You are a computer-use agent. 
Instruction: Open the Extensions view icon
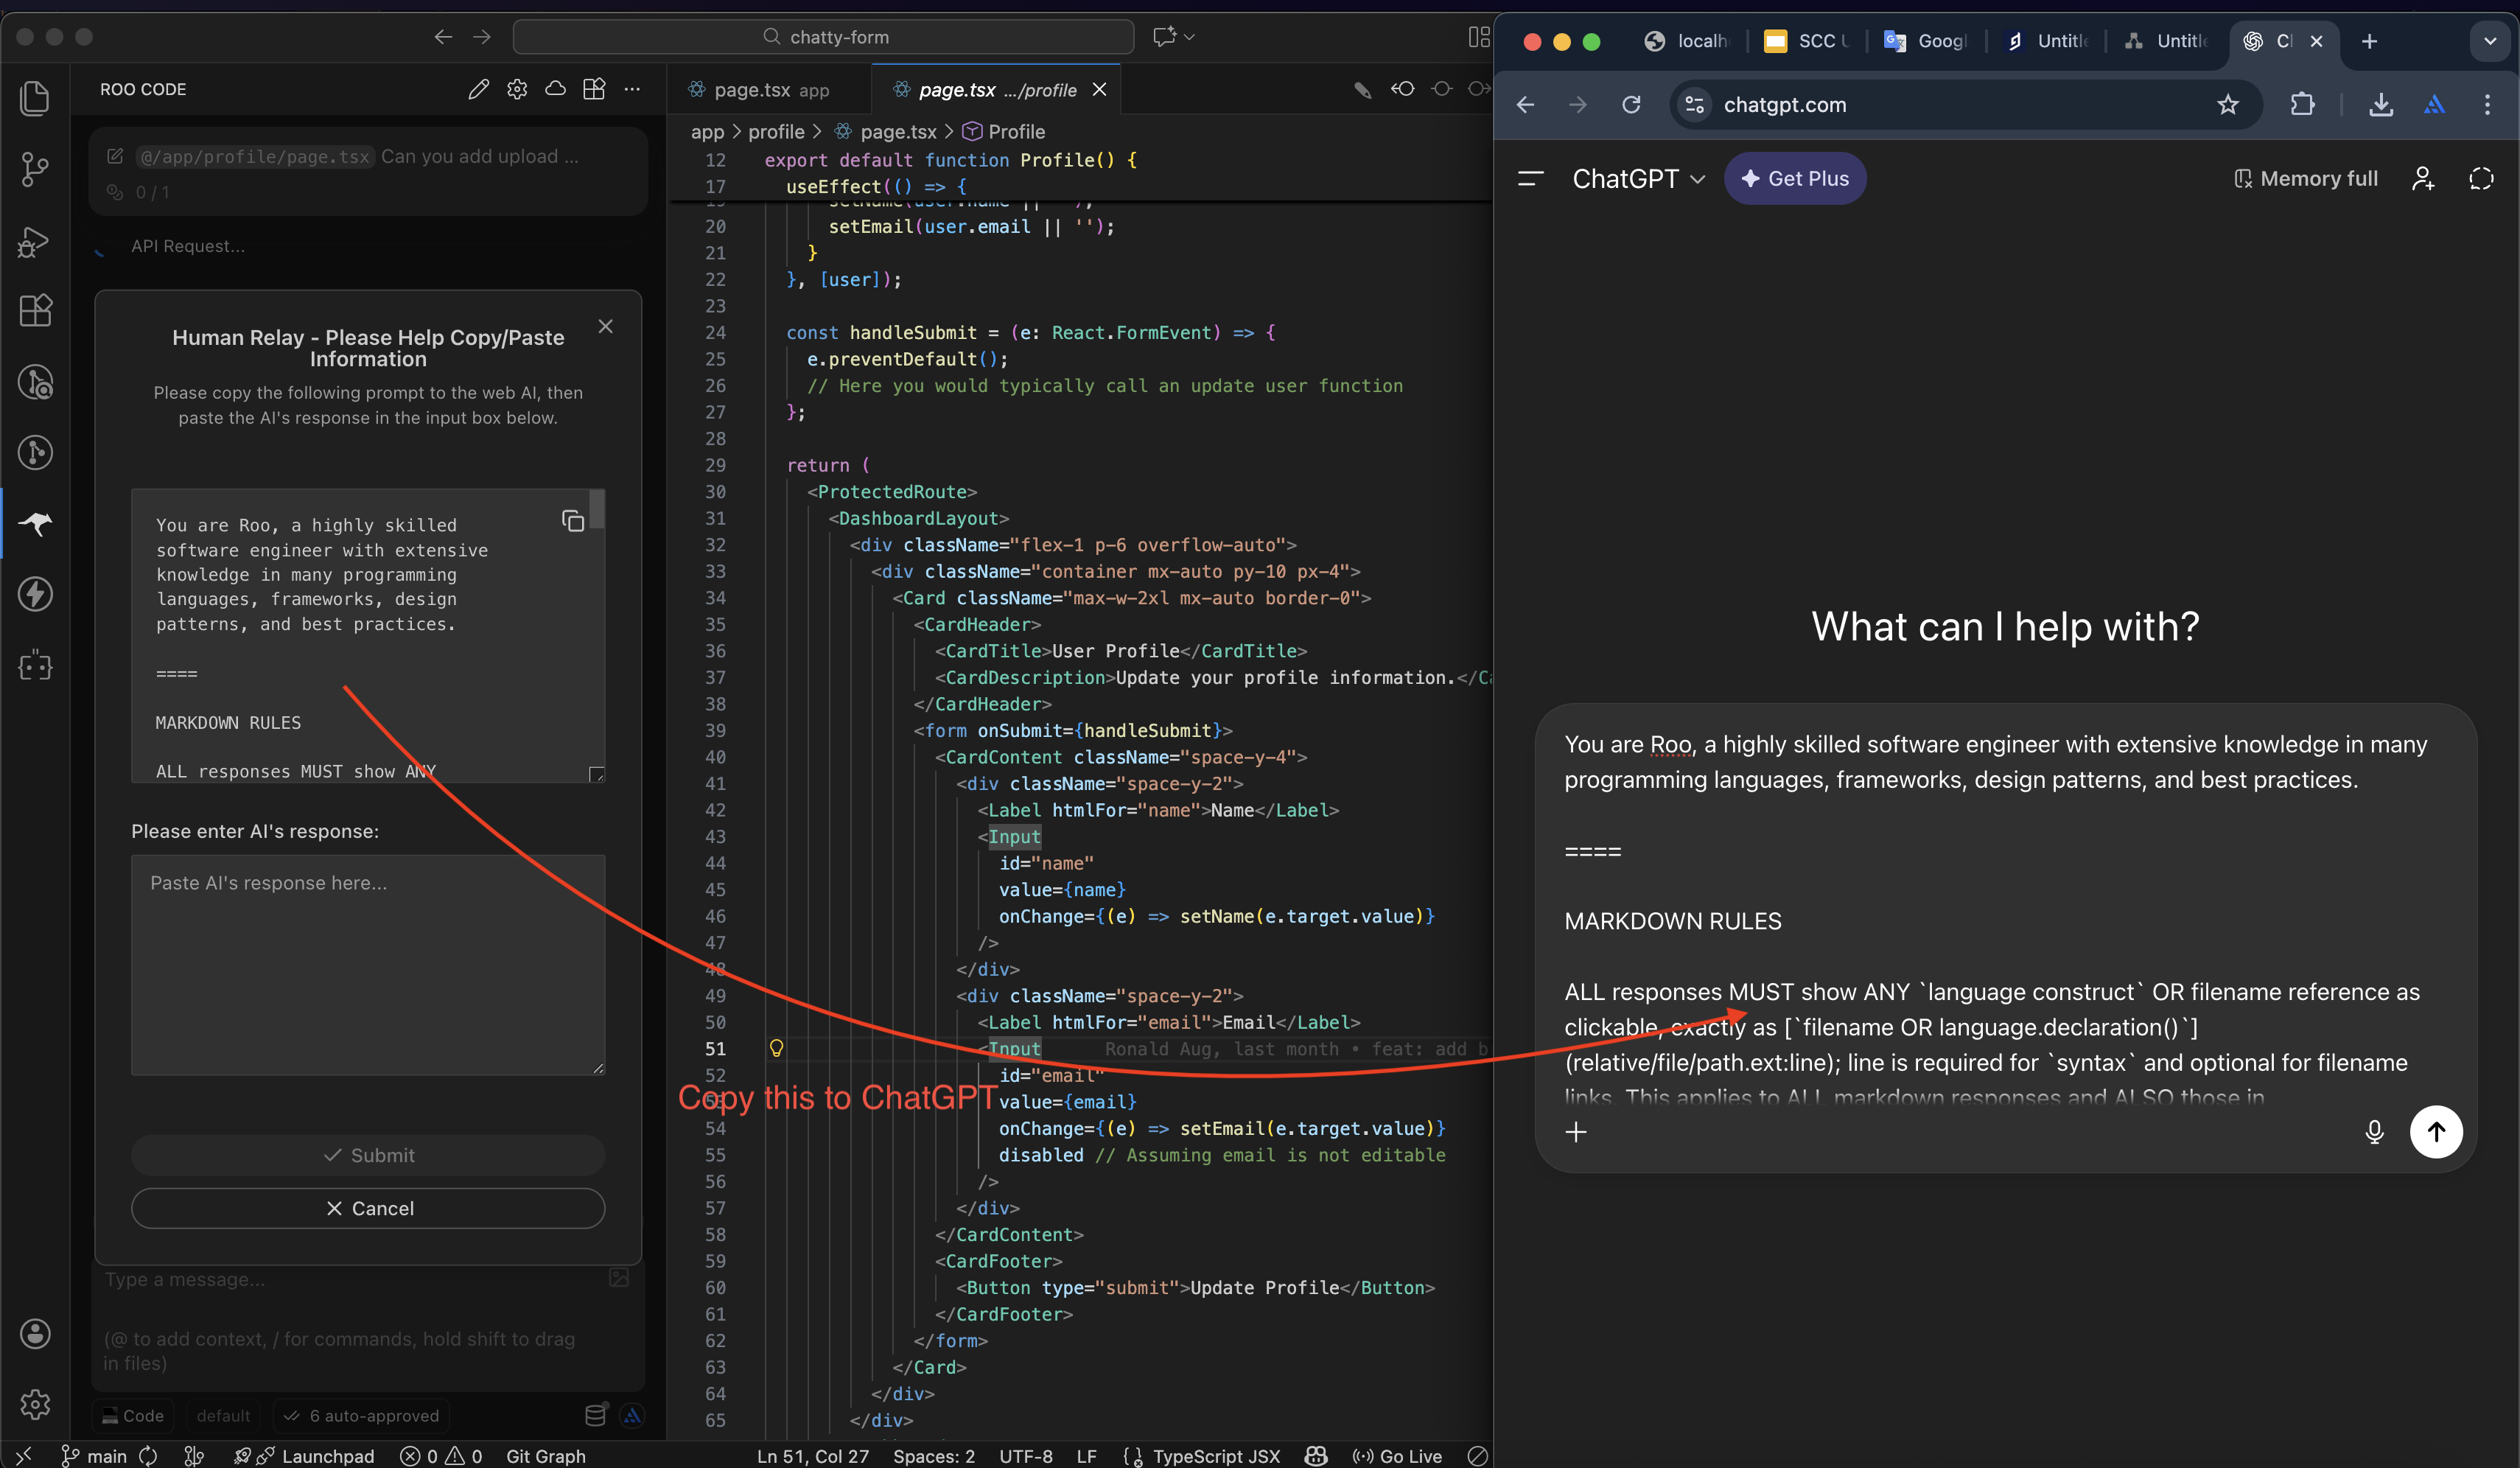(35, 310)
